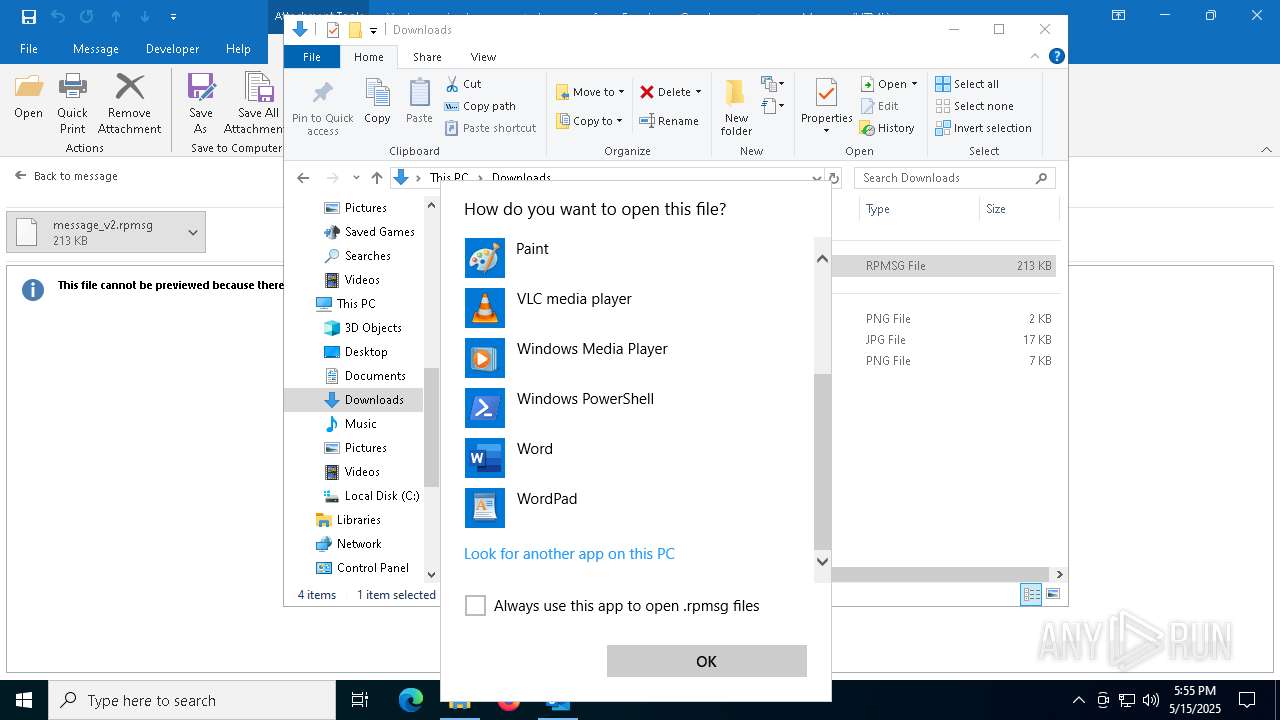The height and width of the screenshot is (720, 1280).
Task: Open the Delete dropdown arrow
Action: (698, 92)
